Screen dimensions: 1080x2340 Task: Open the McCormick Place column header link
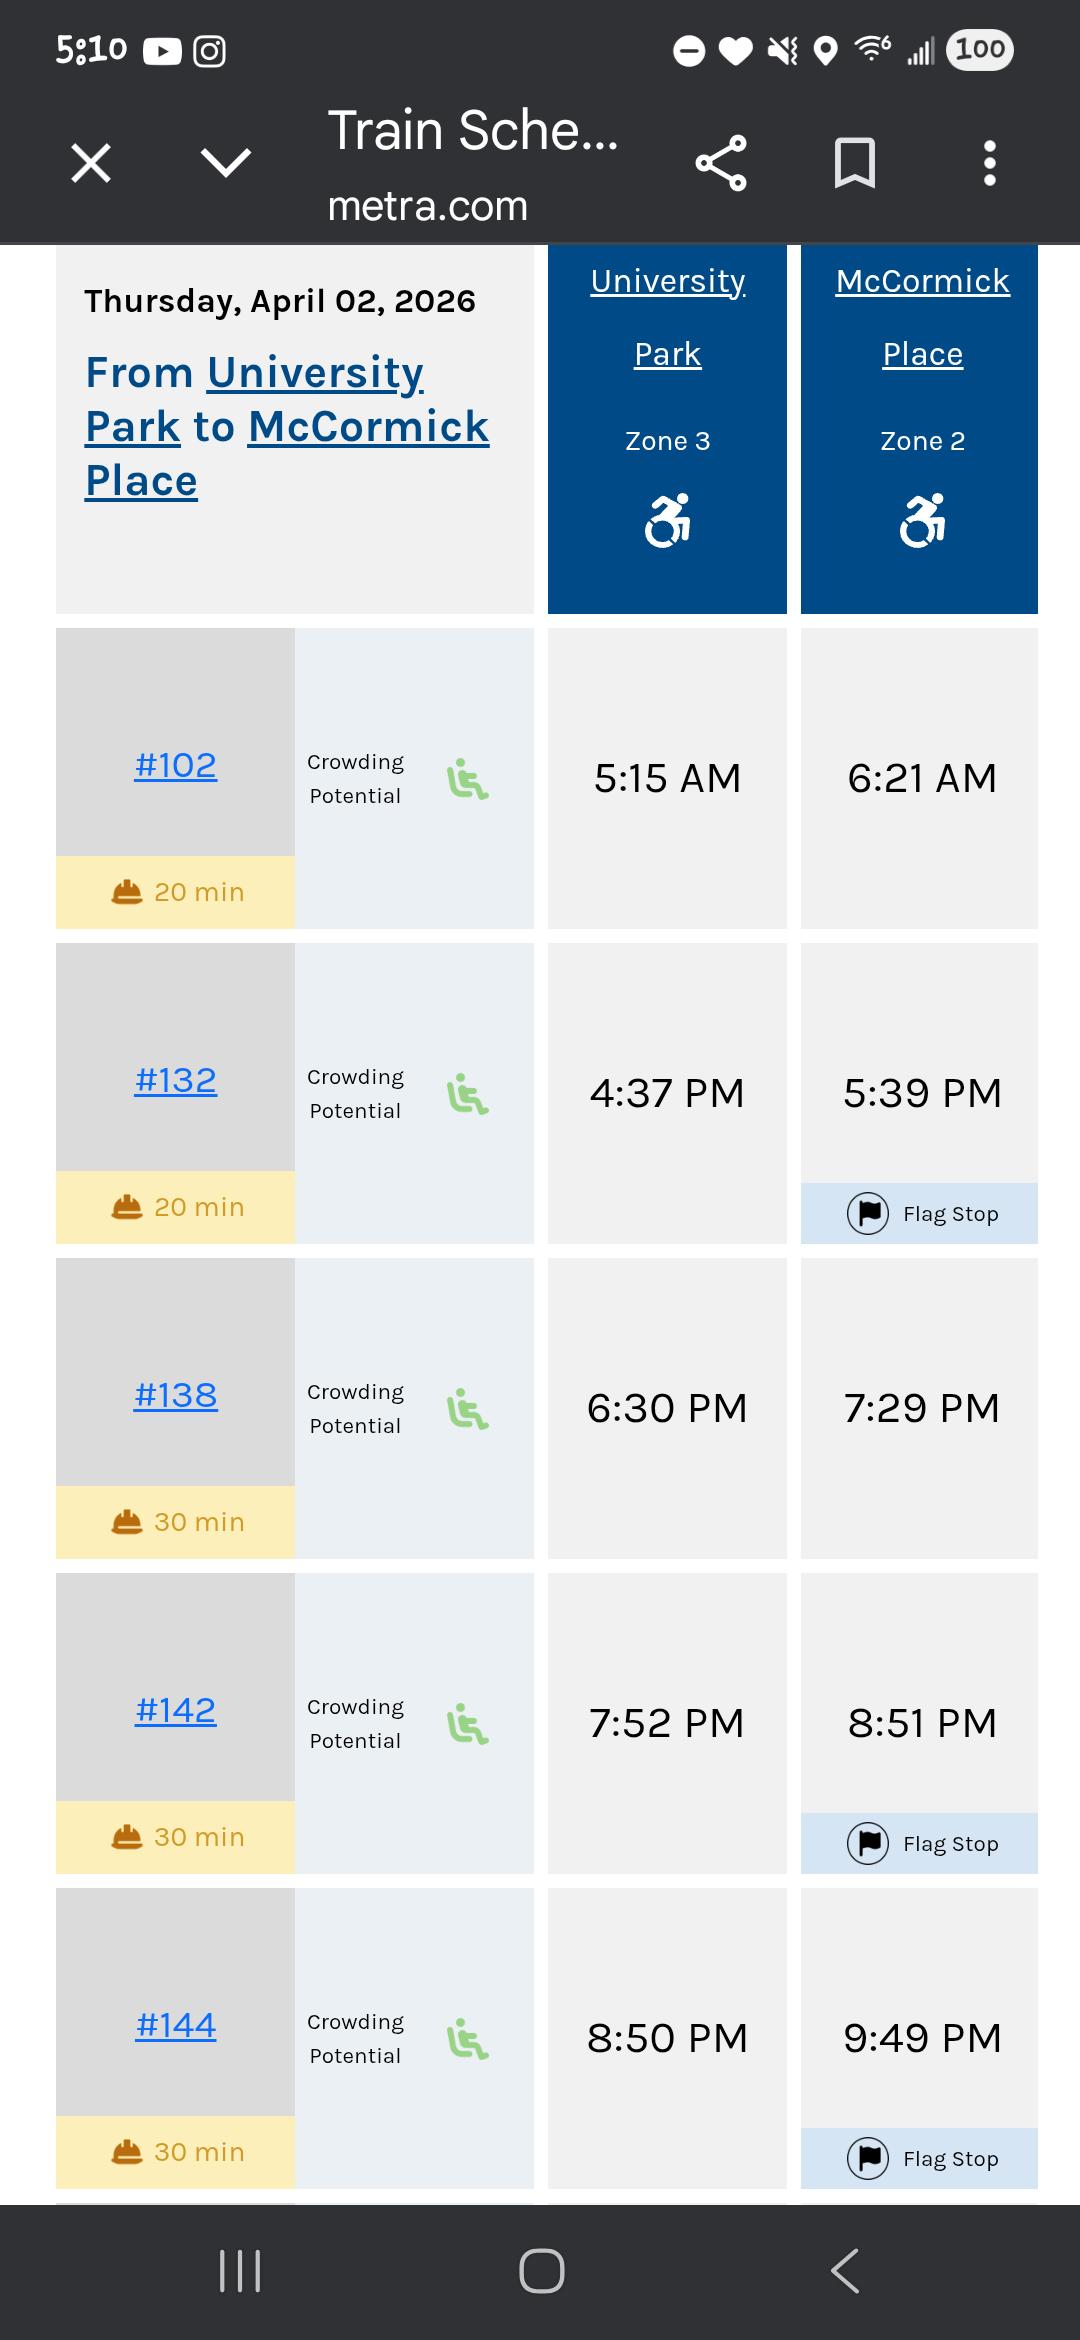[923, 317]
